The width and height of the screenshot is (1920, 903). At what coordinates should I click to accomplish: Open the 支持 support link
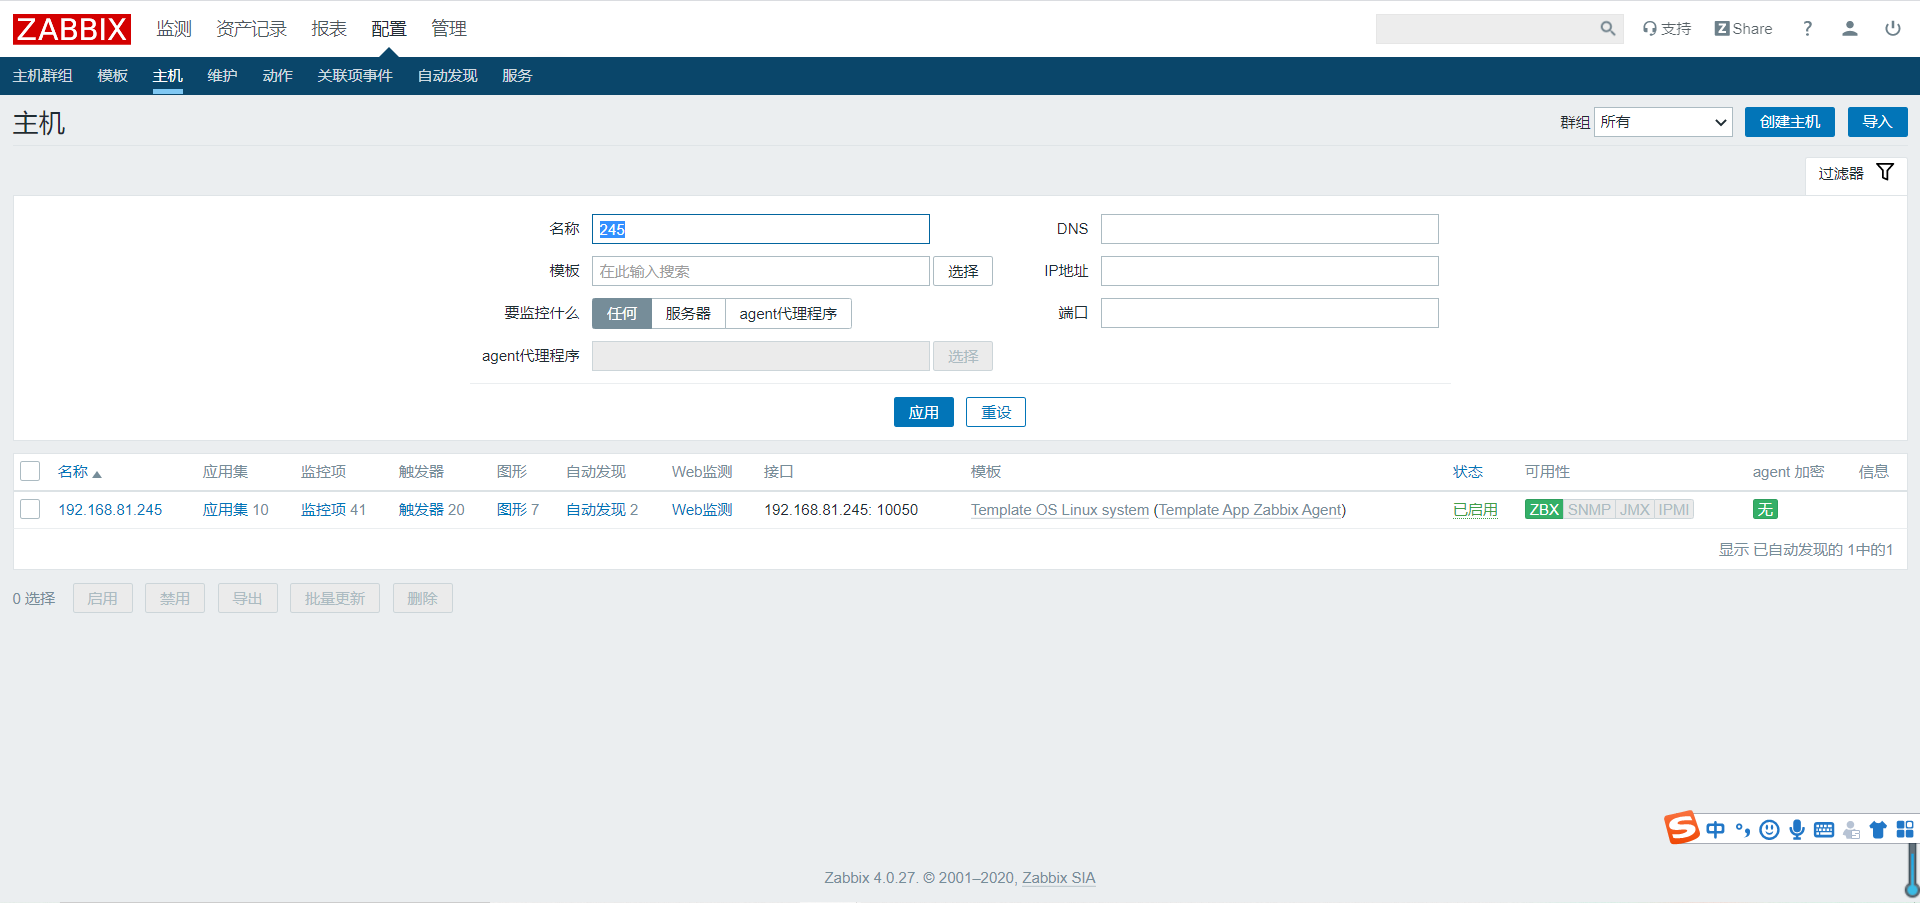pyautogui.click(x=1667, y=29)
